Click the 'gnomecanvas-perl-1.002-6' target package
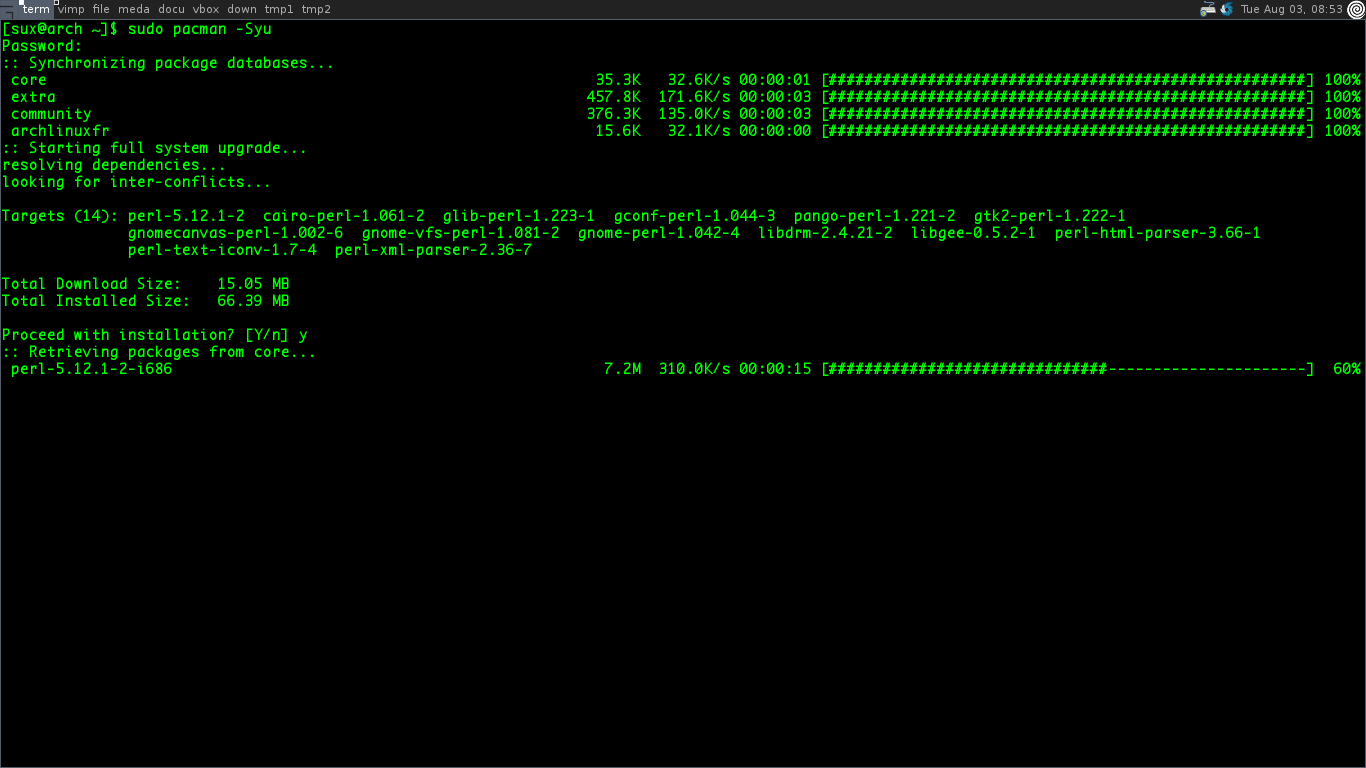 pos(236,233)
